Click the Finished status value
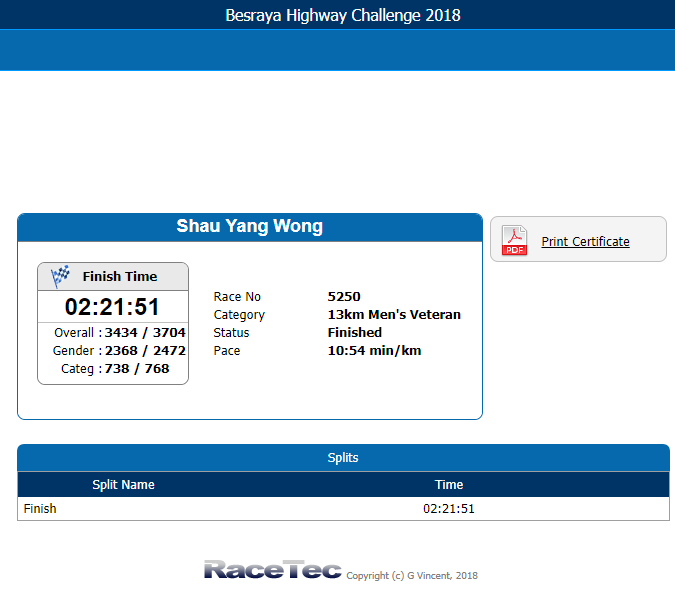This screenshot has width=675, height=591. tap(355, 333)
